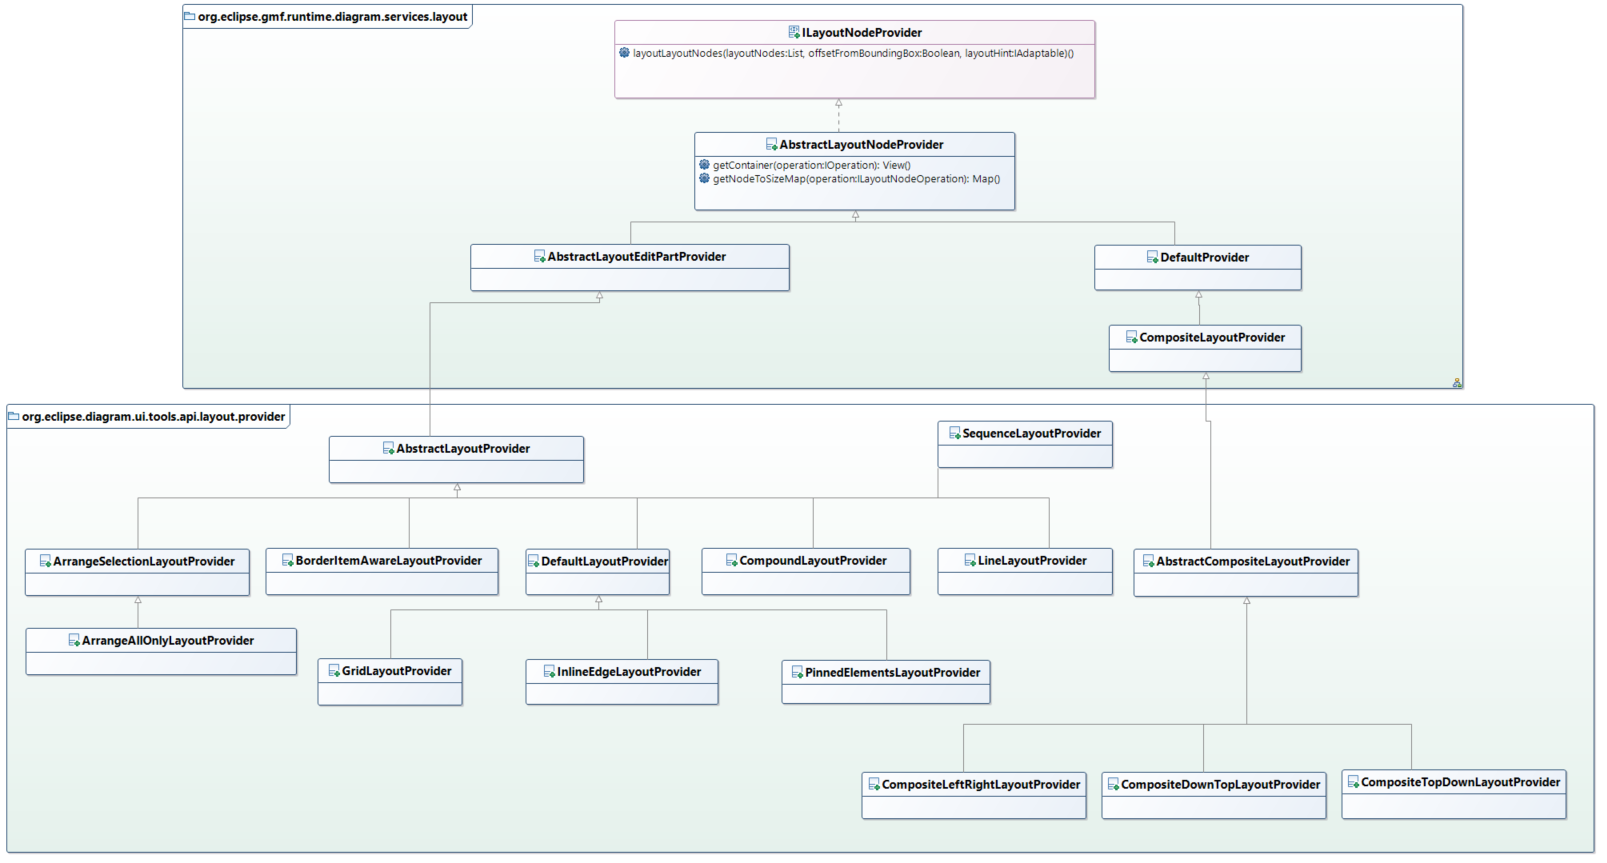Click the AbstractLayoutProvider class name
The width and height of the screenshot is (1607, 863).
tap(463, 449)
